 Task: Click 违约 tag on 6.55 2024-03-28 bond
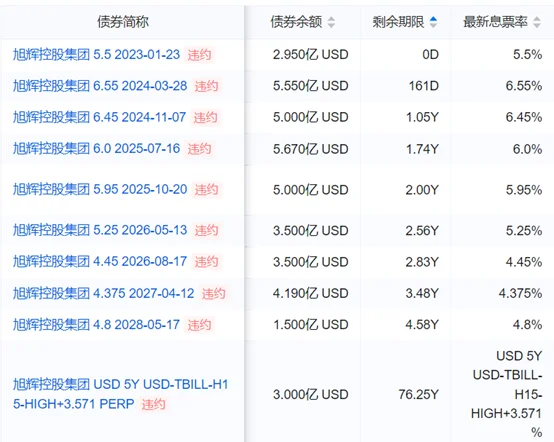pyautogui.click(x=206, y=86)
